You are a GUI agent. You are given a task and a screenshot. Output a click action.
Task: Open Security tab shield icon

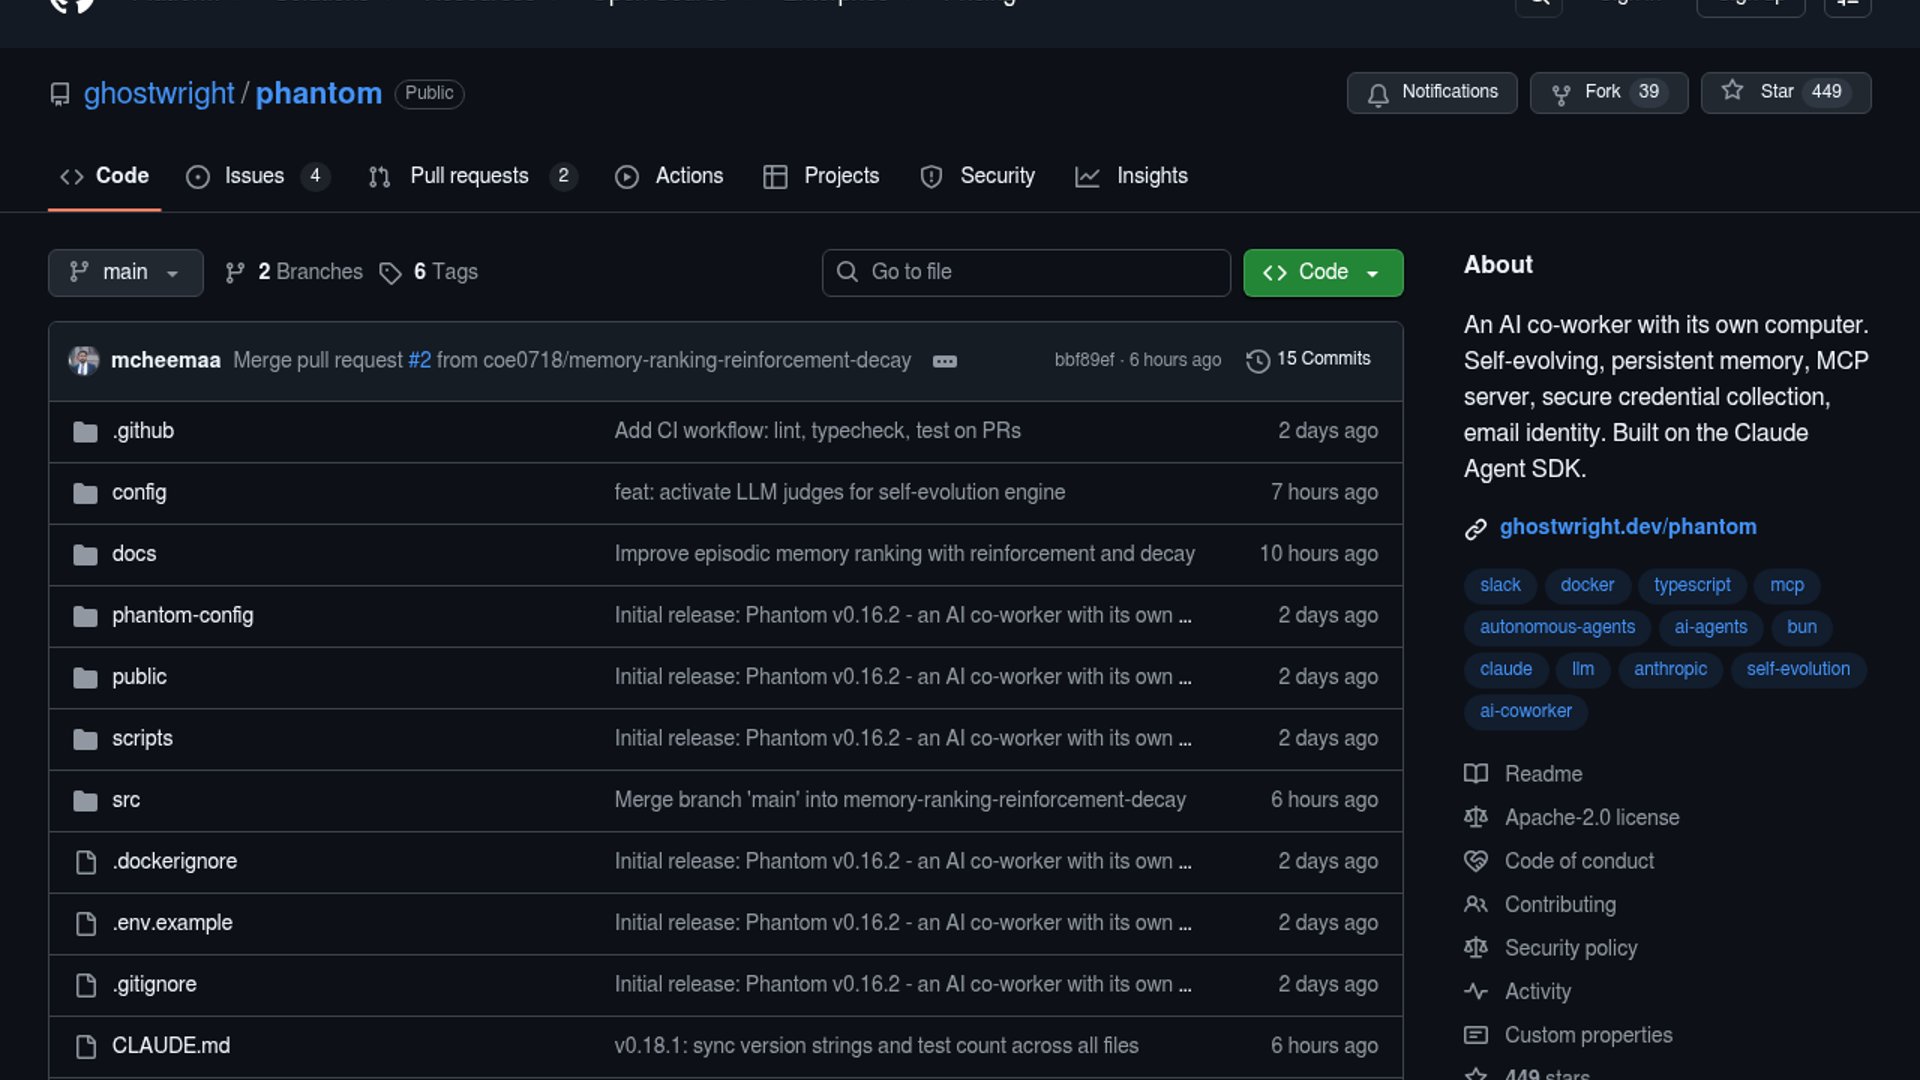[x=931, y=177]
